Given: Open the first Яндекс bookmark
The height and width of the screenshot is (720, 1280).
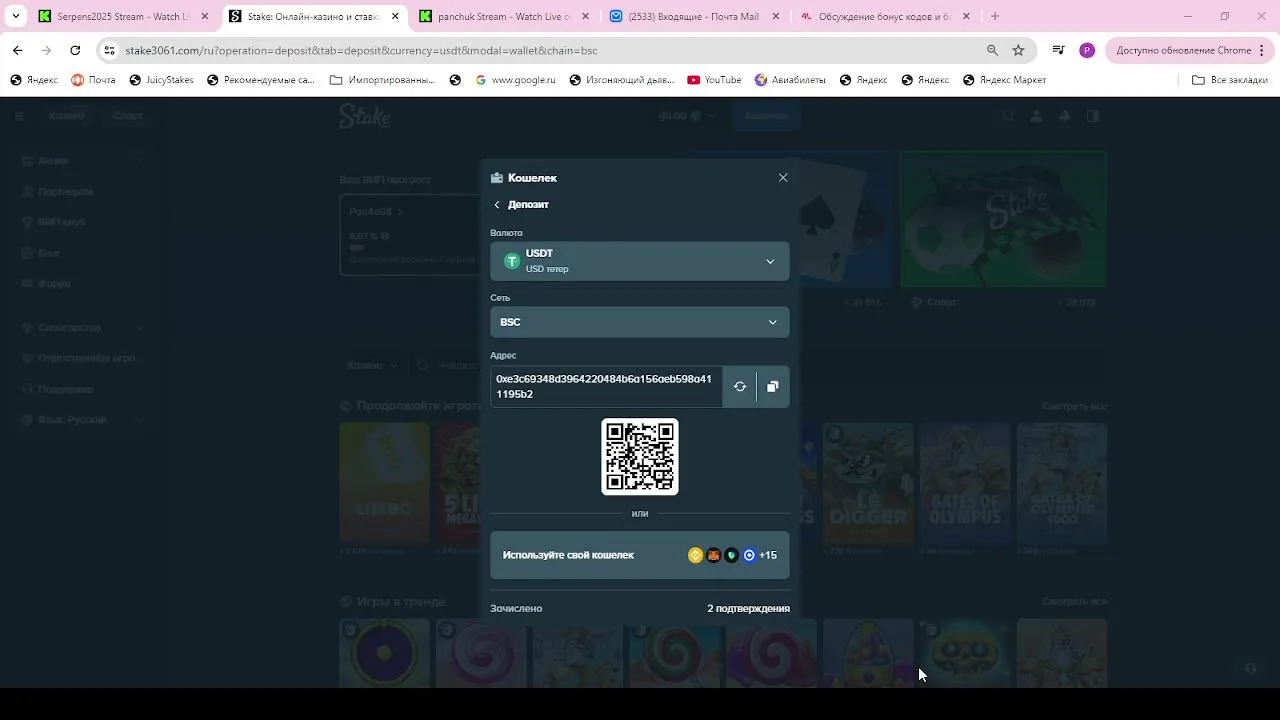Looking at the screenshot, I should pyautogui.click(x=33, y=80).
